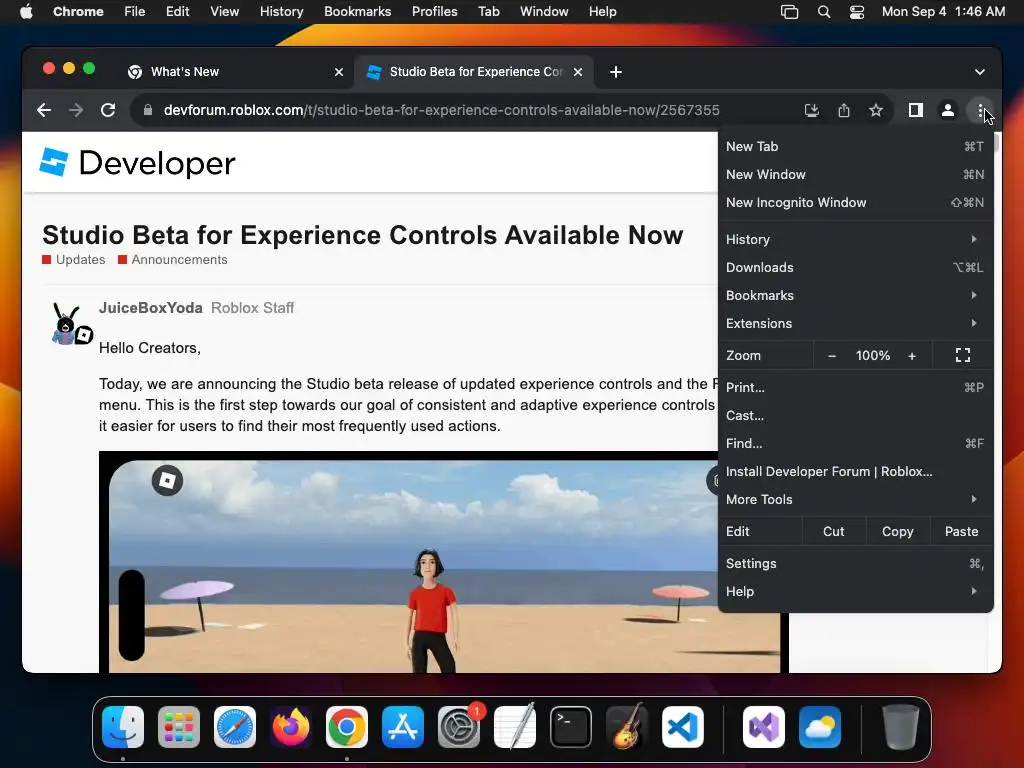This screenshot has width=1024, height=768.
Task: Open the Chrome profile avatar menu
Action: (948, 110)
